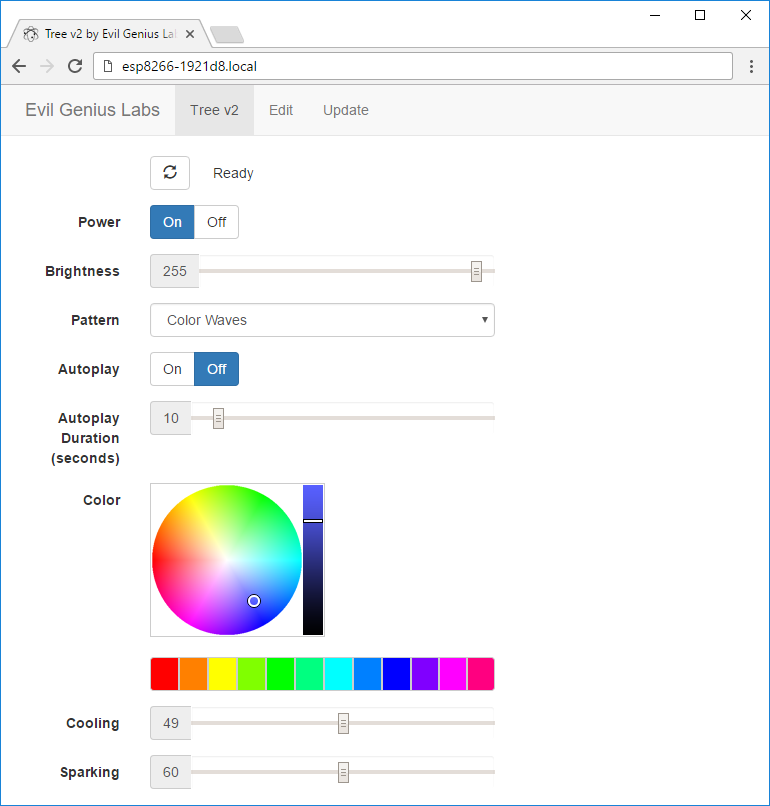Select the cyan color swatch
The height and width of the screenshot is (806, 770).
coord(338,674)
